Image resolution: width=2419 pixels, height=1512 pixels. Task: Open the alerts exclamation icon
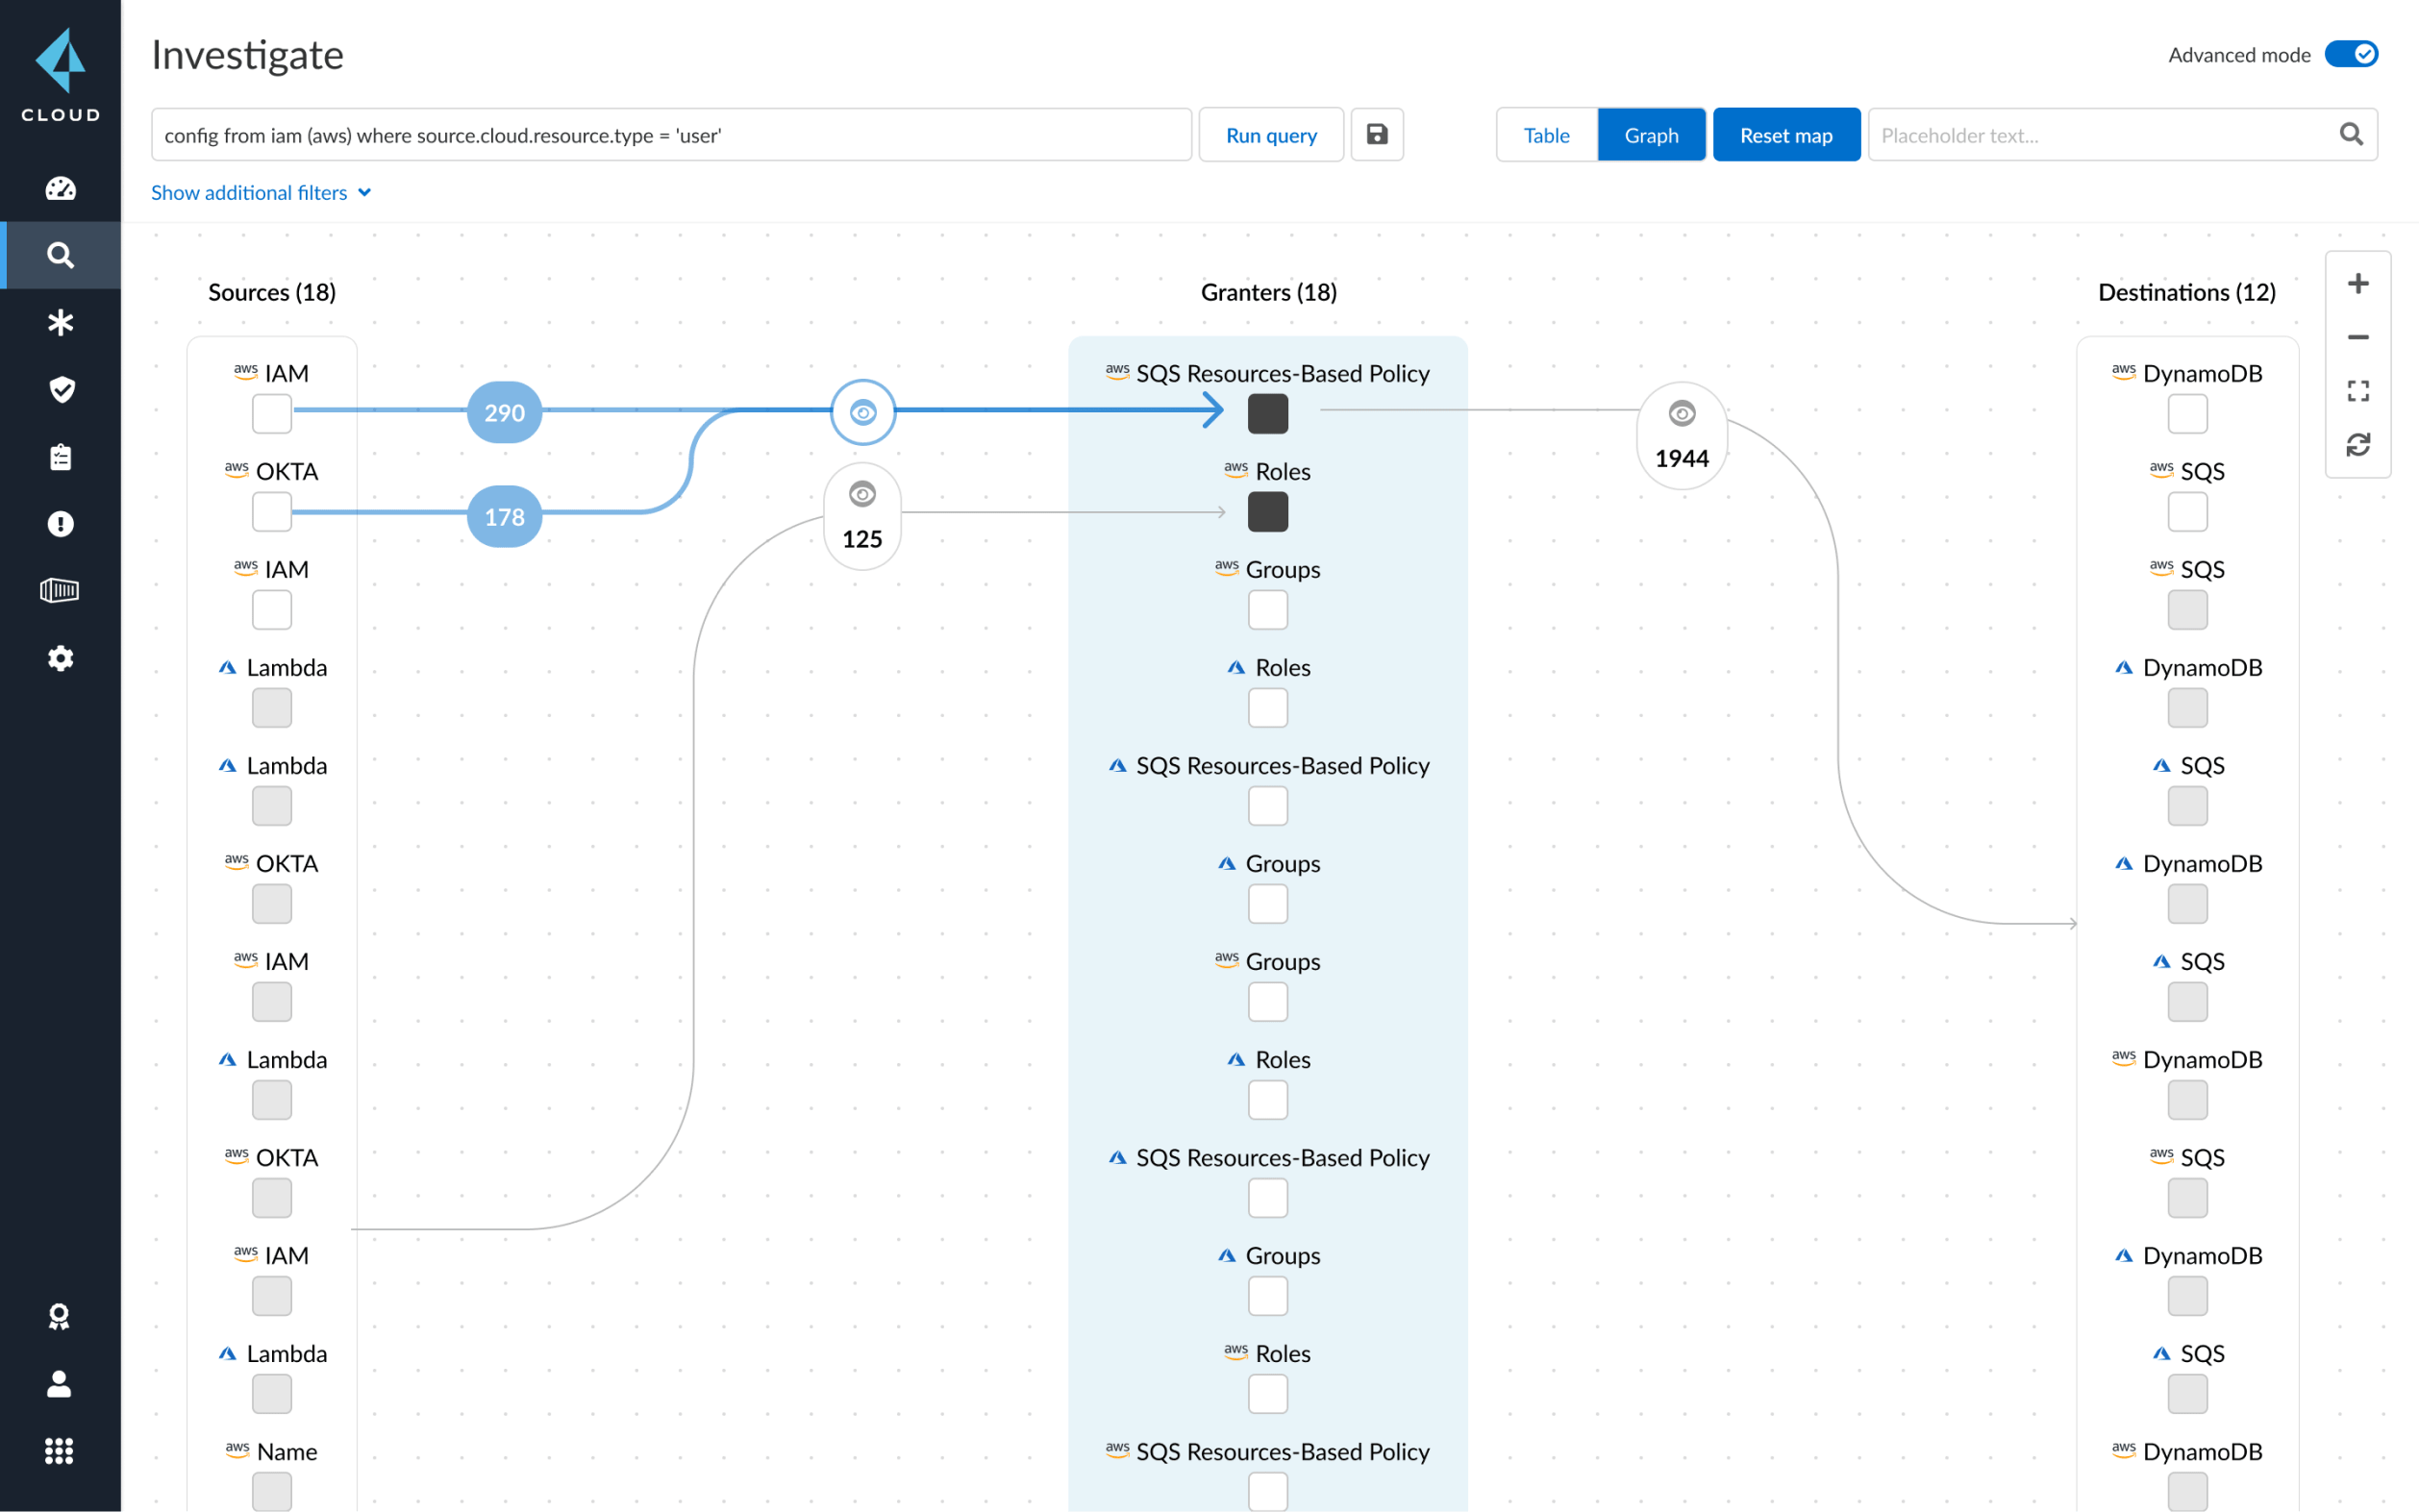60,523
